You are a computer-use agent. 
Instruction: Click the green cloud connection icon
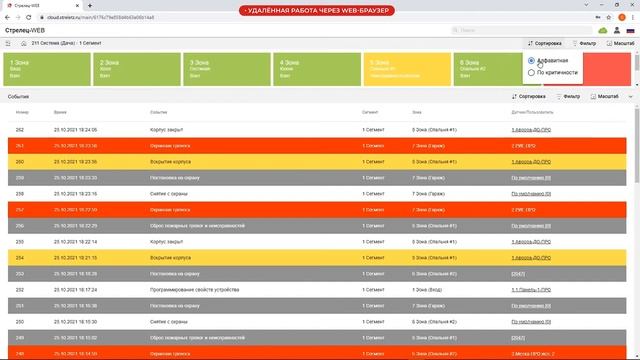[602, 31]
